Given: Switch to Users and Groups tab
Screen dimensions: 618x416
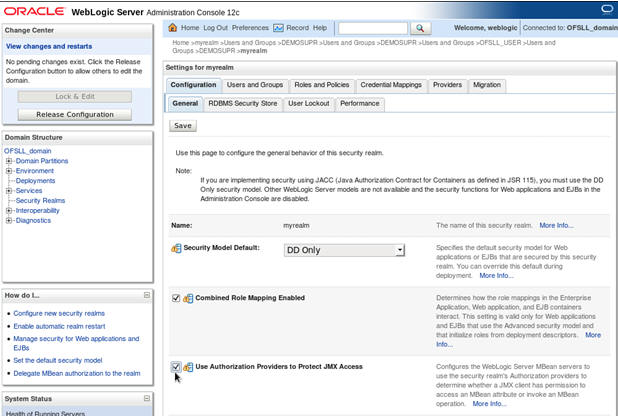Looking at the screenshot, I should [255, 85].
